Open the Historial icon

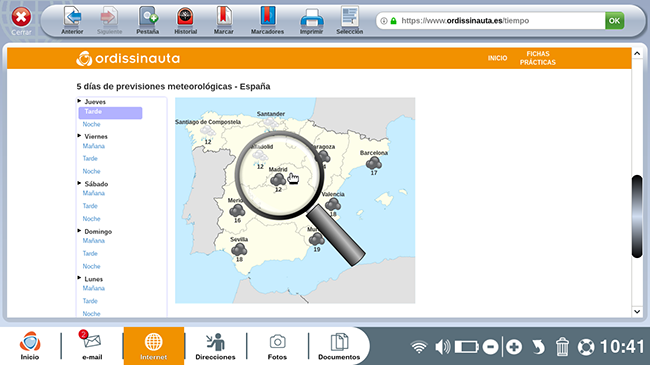185,20
